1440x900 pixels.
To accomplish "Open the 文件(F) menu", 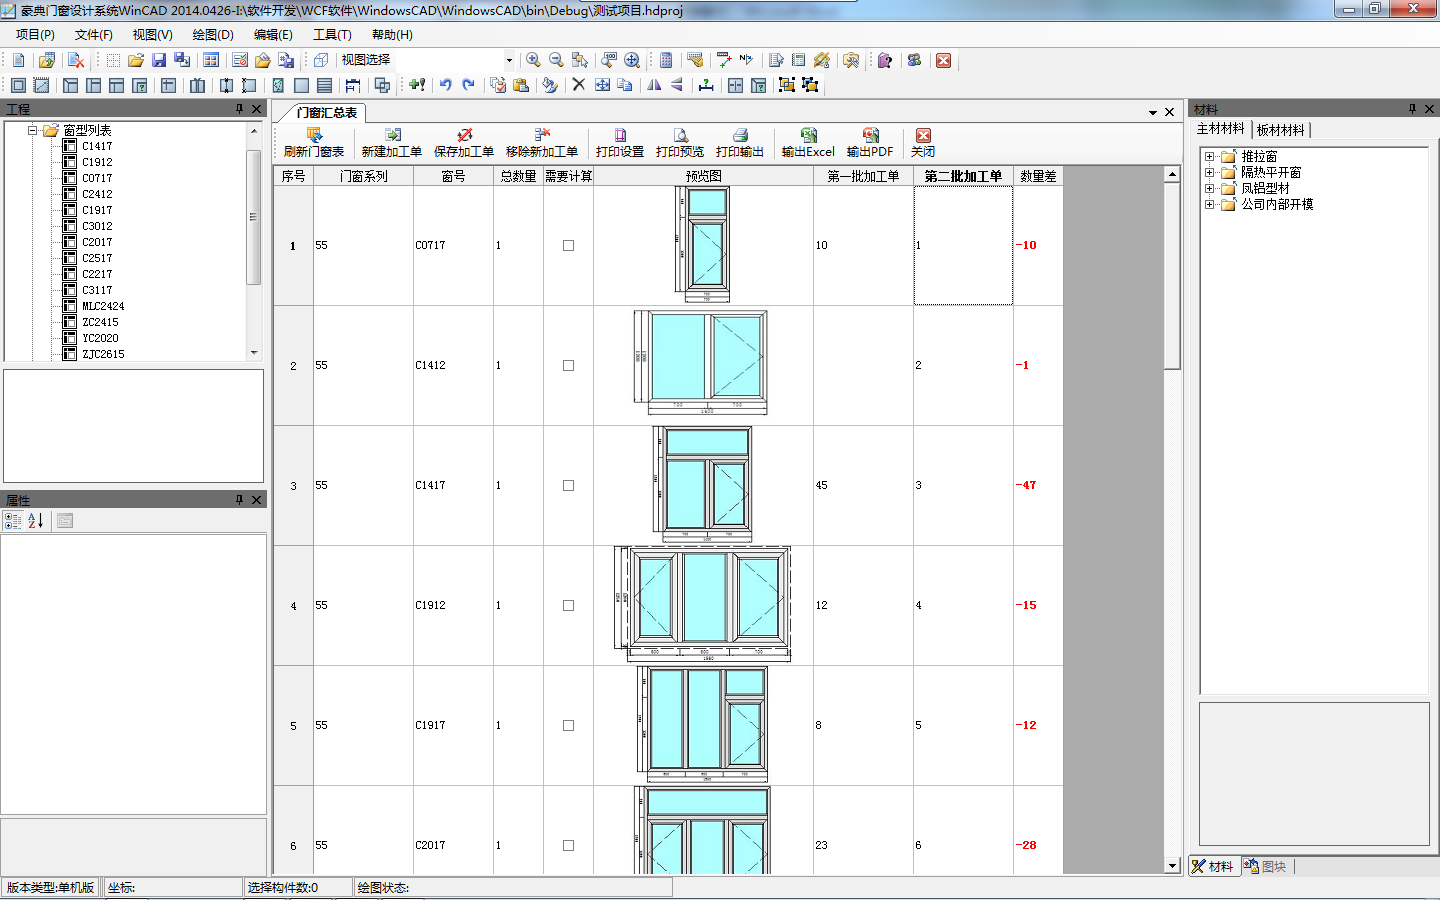I will coord(93,34).
